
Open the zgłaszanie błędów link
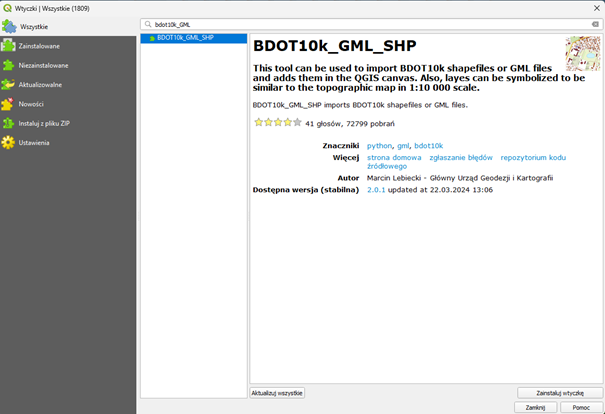pos(460,157)
